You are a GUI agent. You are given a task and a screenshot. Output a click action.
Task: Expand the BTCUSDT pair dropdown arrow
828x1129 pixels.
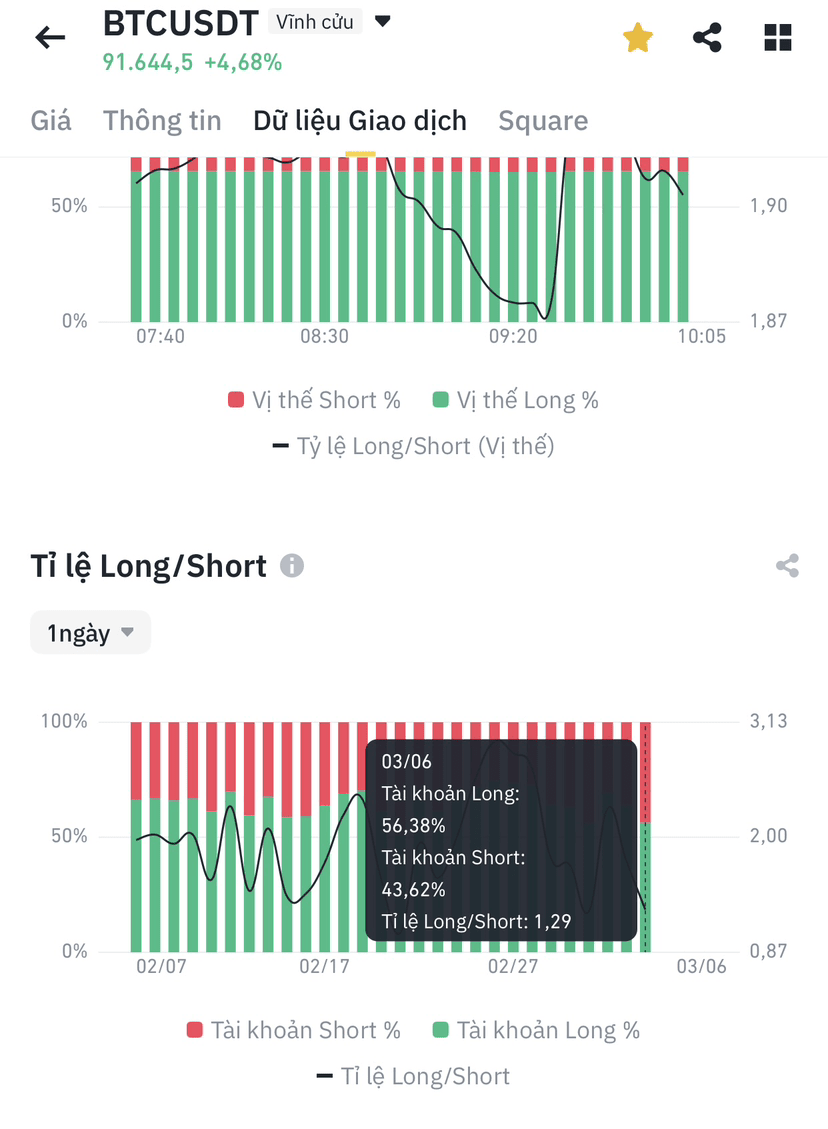(x=383, y=22)
